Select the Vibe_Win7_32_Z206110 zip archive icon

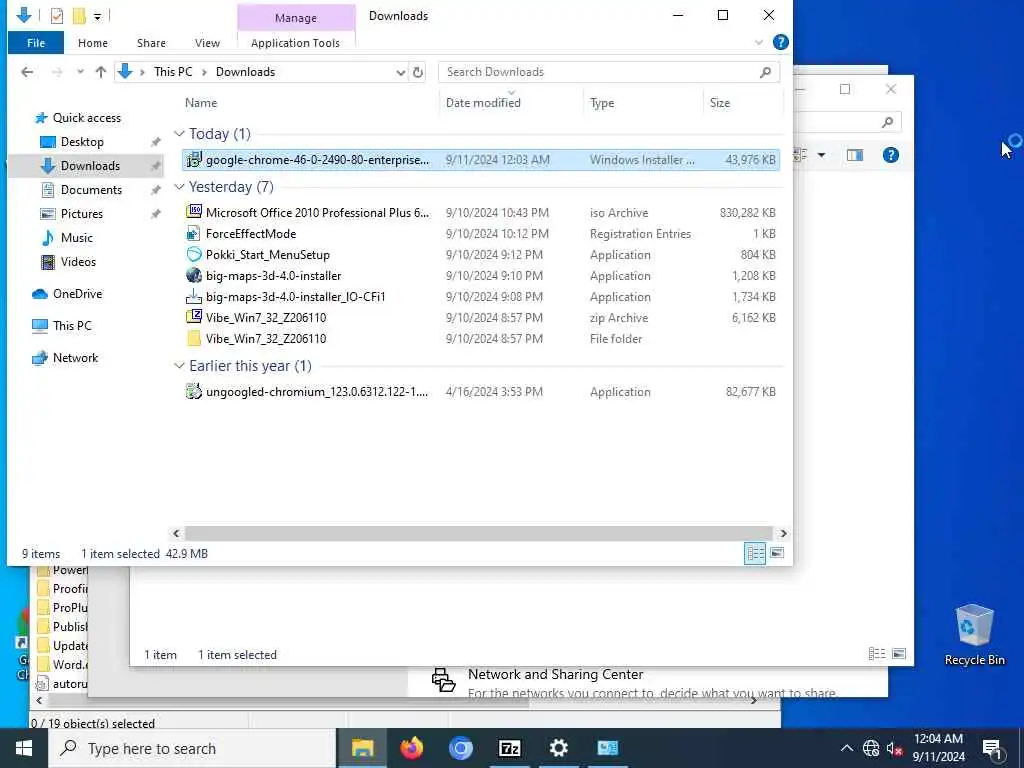click(193, 317)
